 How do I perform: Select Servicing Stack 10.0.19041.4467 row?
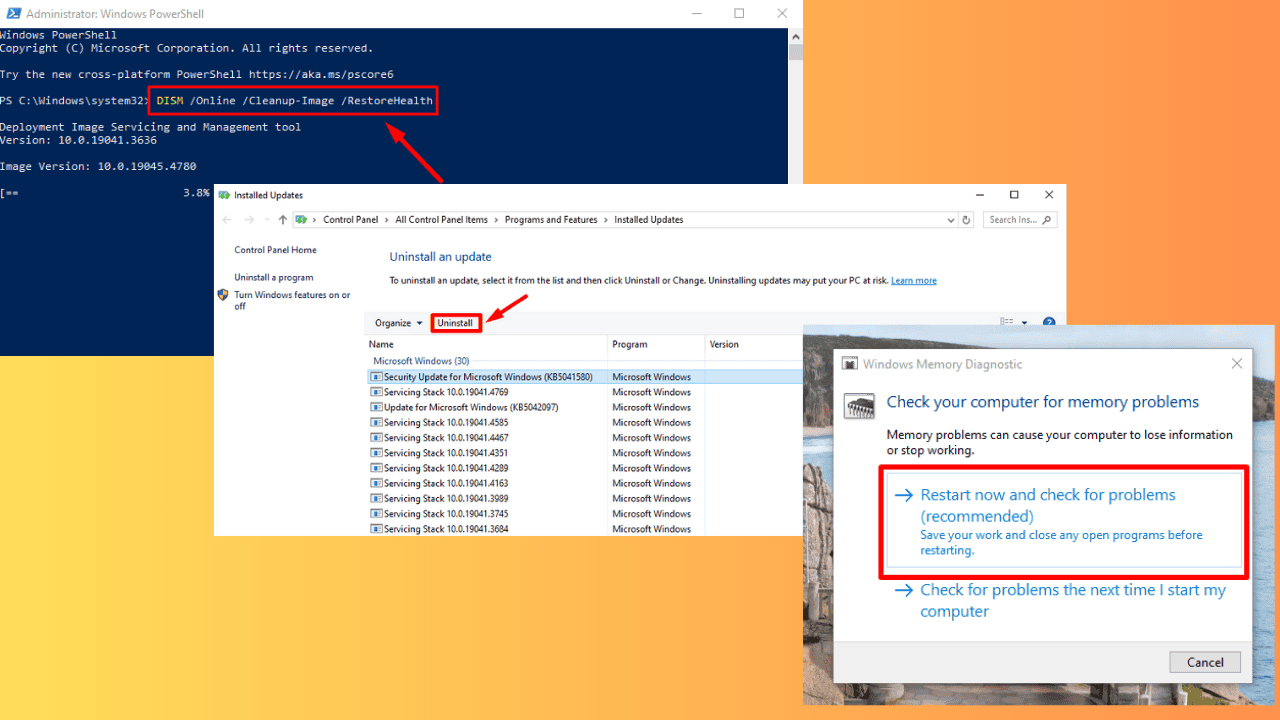[x=585, y=438]
